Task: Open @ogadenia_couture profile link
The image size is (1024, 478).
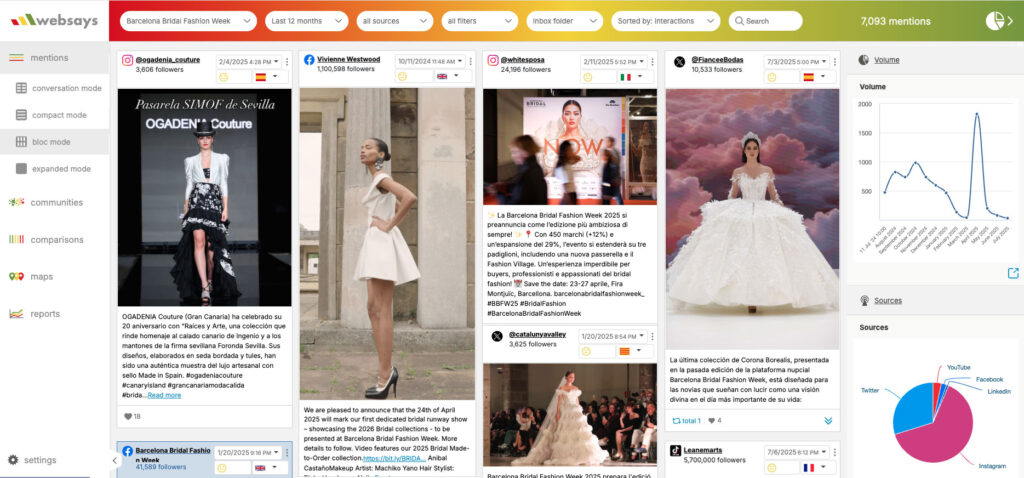Action: (168, 59)
